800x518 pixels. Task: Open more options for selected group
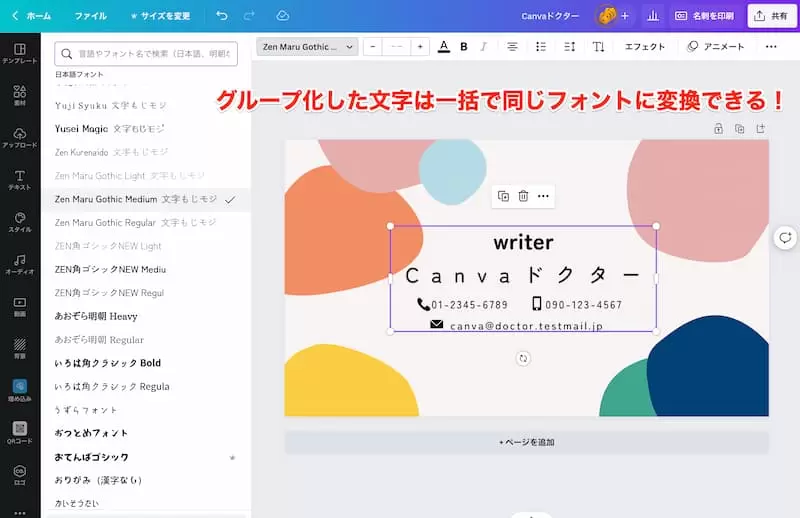coord(543,196)
